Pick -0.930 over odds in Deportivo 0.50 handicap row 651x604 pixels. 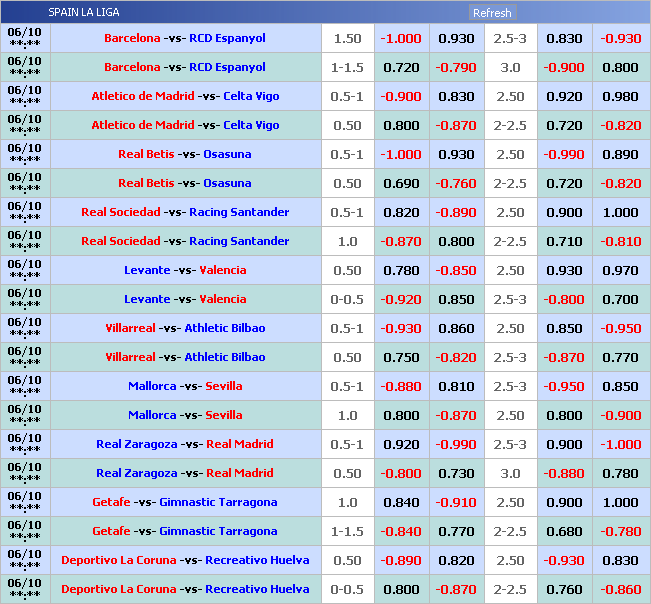coord(564,560)
